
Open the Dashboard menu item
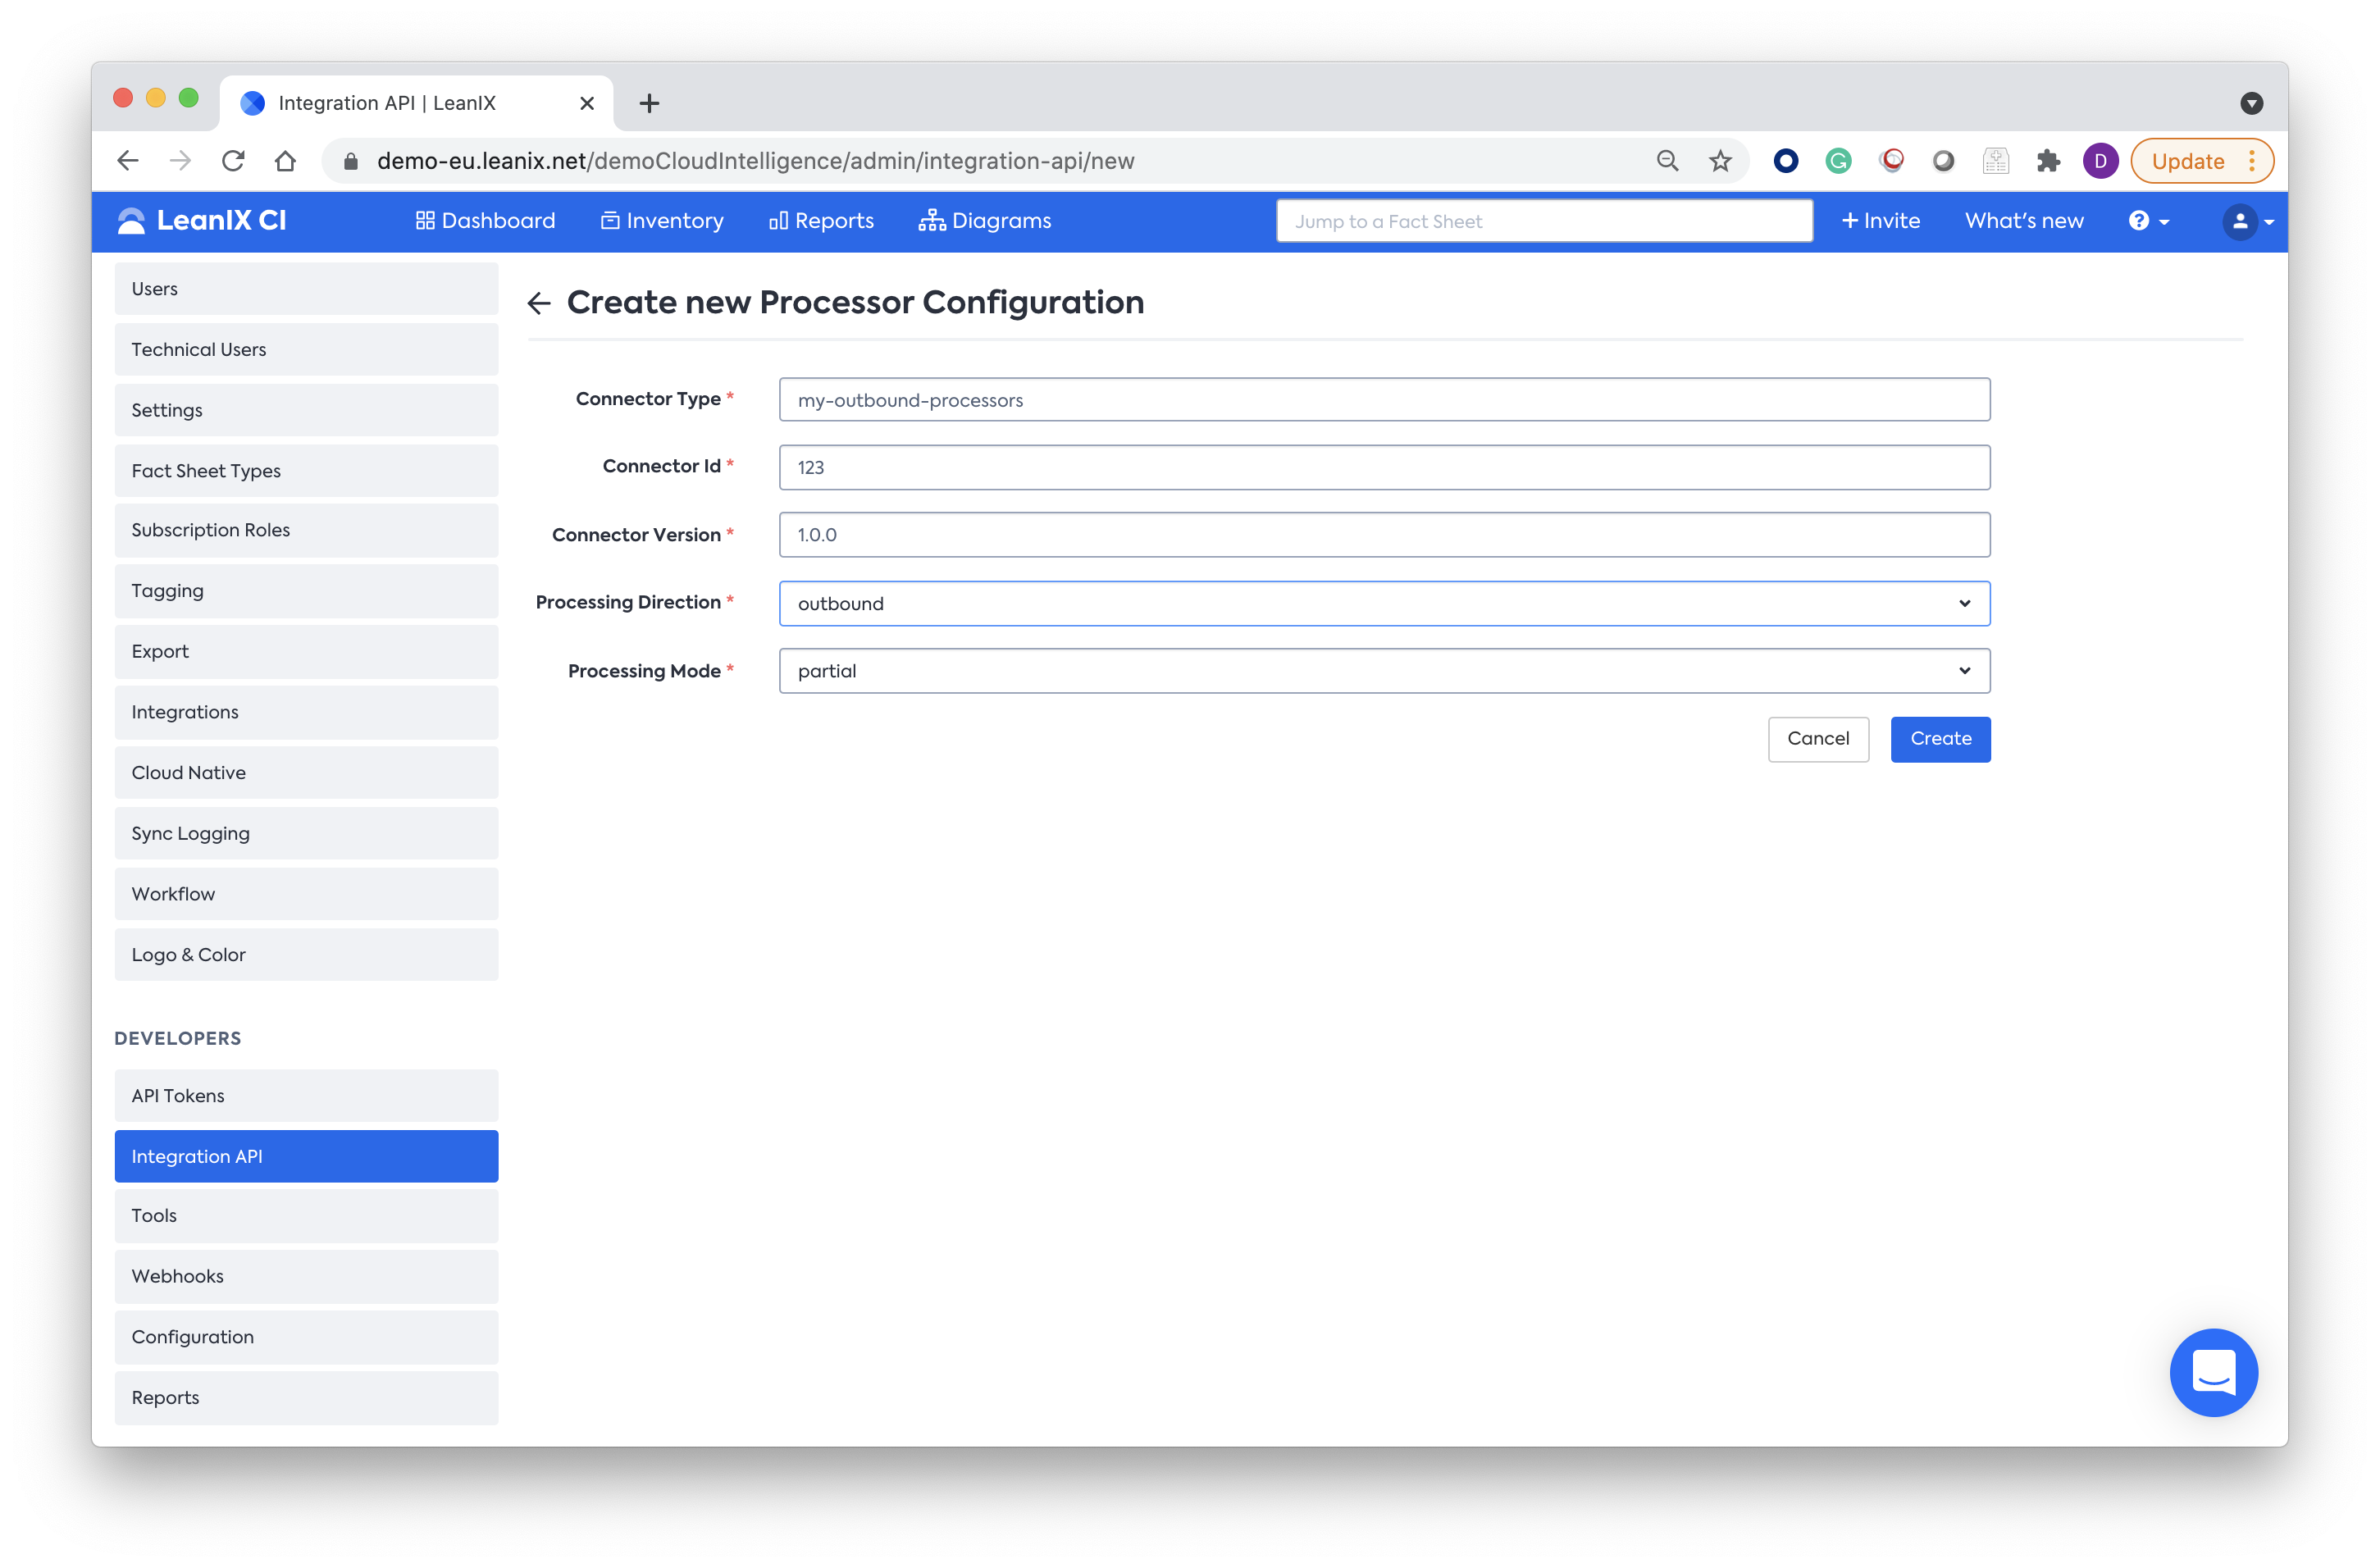485,221
